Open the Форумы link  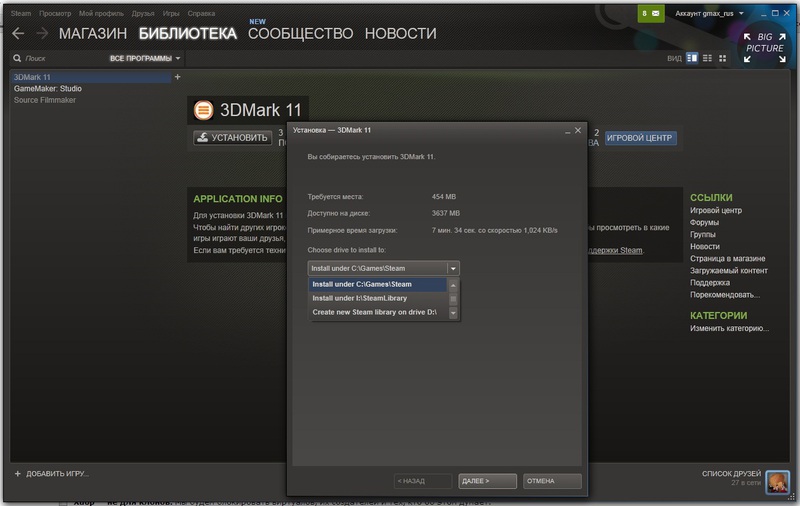704,222
